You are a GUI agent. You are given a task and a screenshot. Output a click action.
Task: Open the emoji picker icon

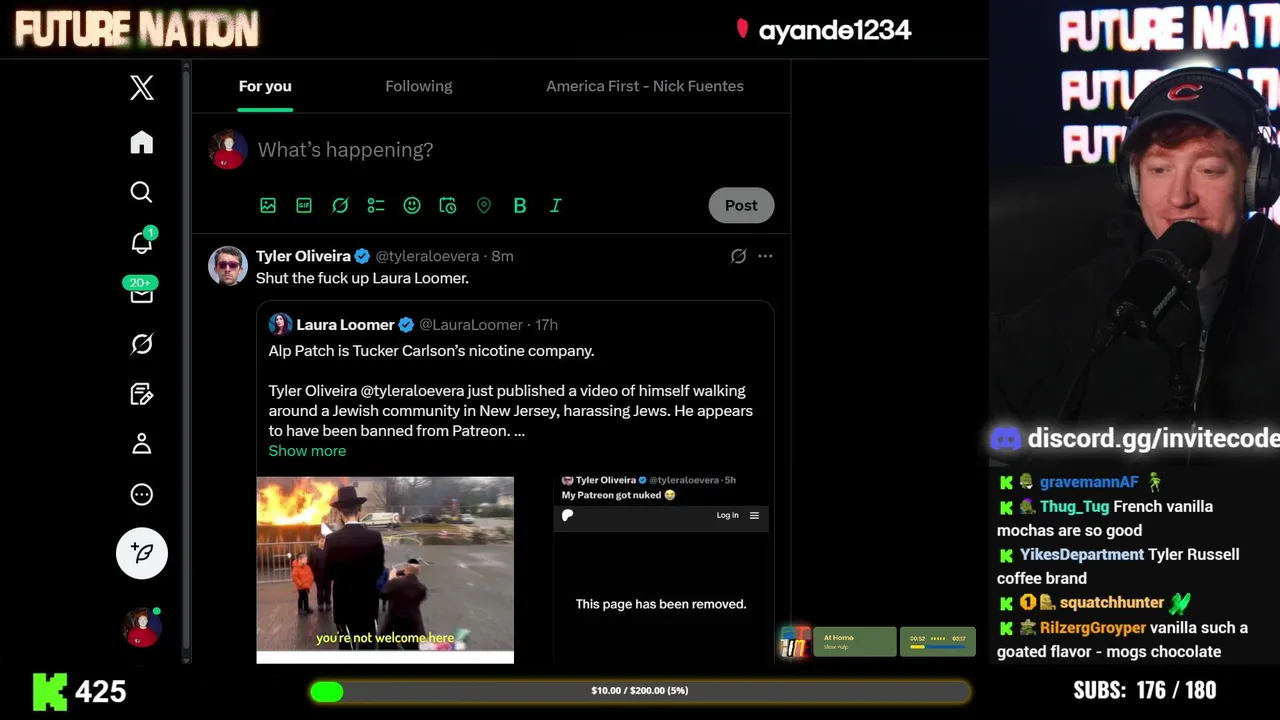(x=412, y=205)
